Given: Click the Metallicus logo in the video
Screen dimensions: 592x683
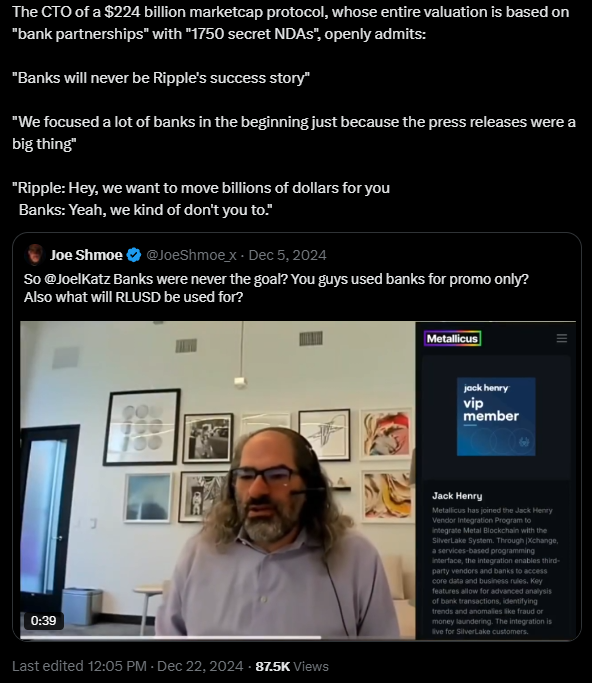Looking at the screenshot, I should point(452,338).
